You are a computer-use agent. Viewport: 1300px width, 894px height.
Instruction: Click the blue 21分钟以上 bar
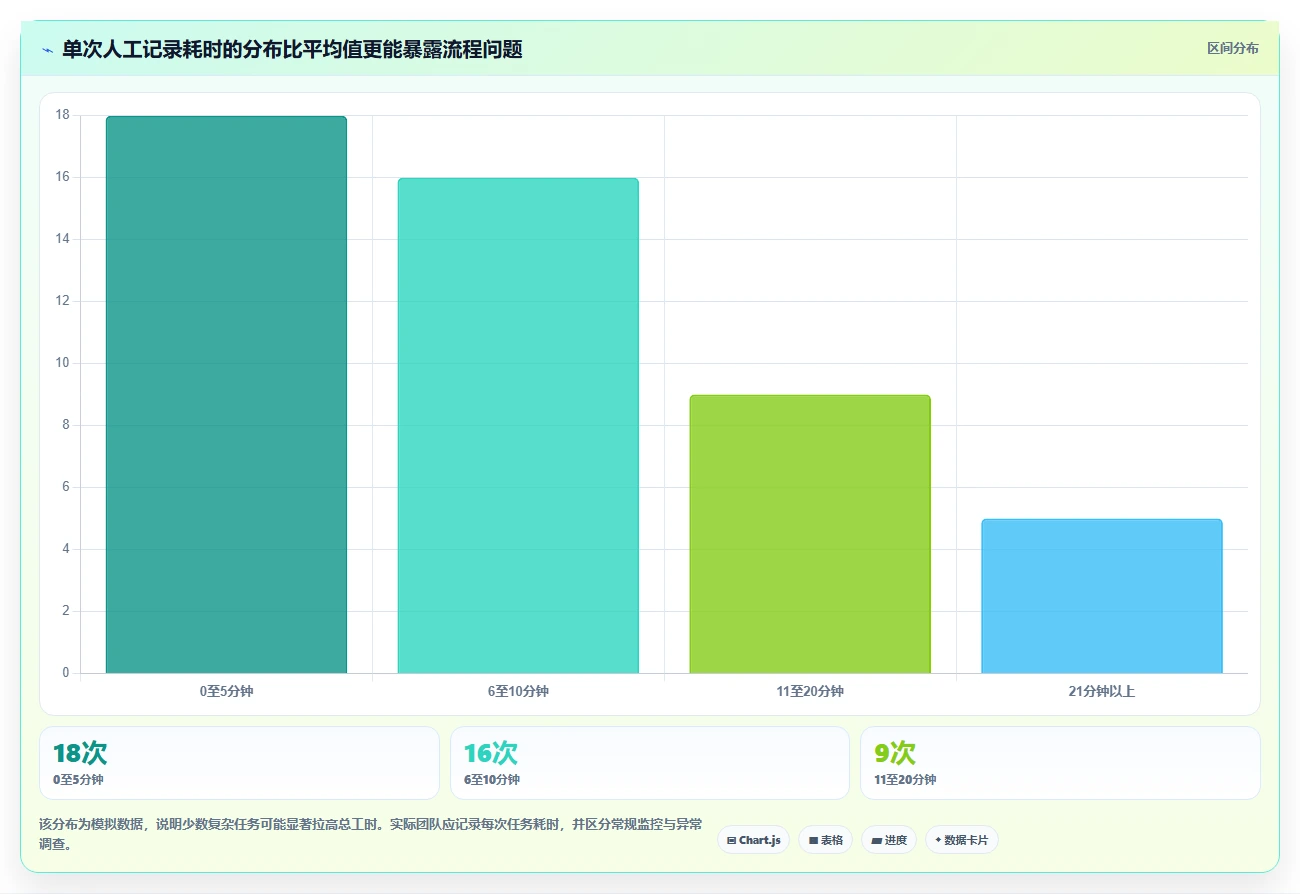tap(1102, 596)
